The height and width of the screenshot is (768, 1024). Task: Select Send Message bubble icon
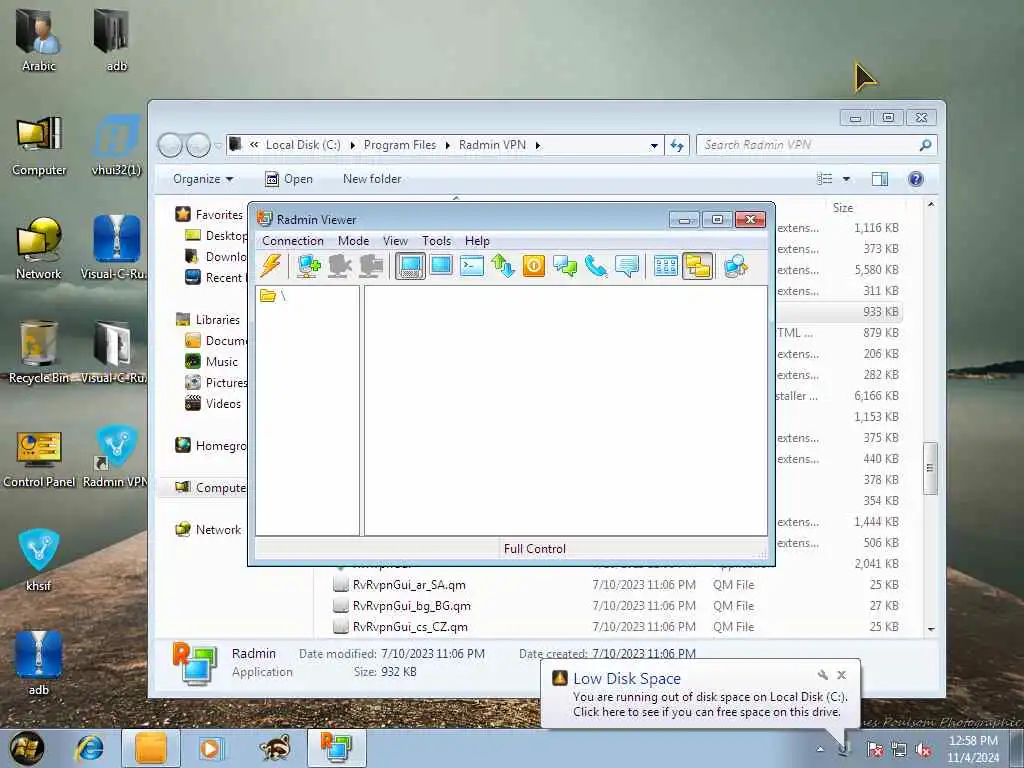click(627, 266)
